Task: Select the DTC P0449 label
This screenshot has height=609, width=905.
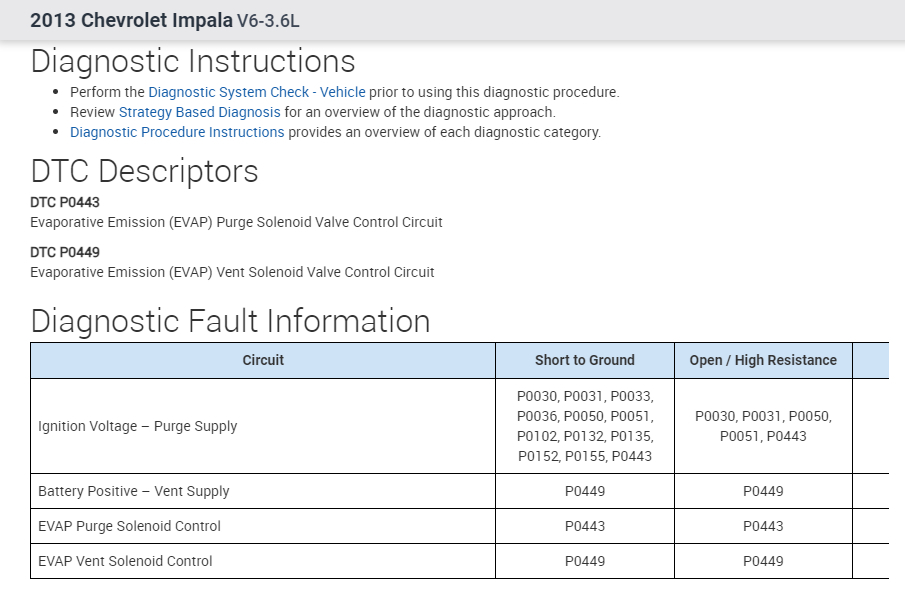Action: click(x=65, y=252)
